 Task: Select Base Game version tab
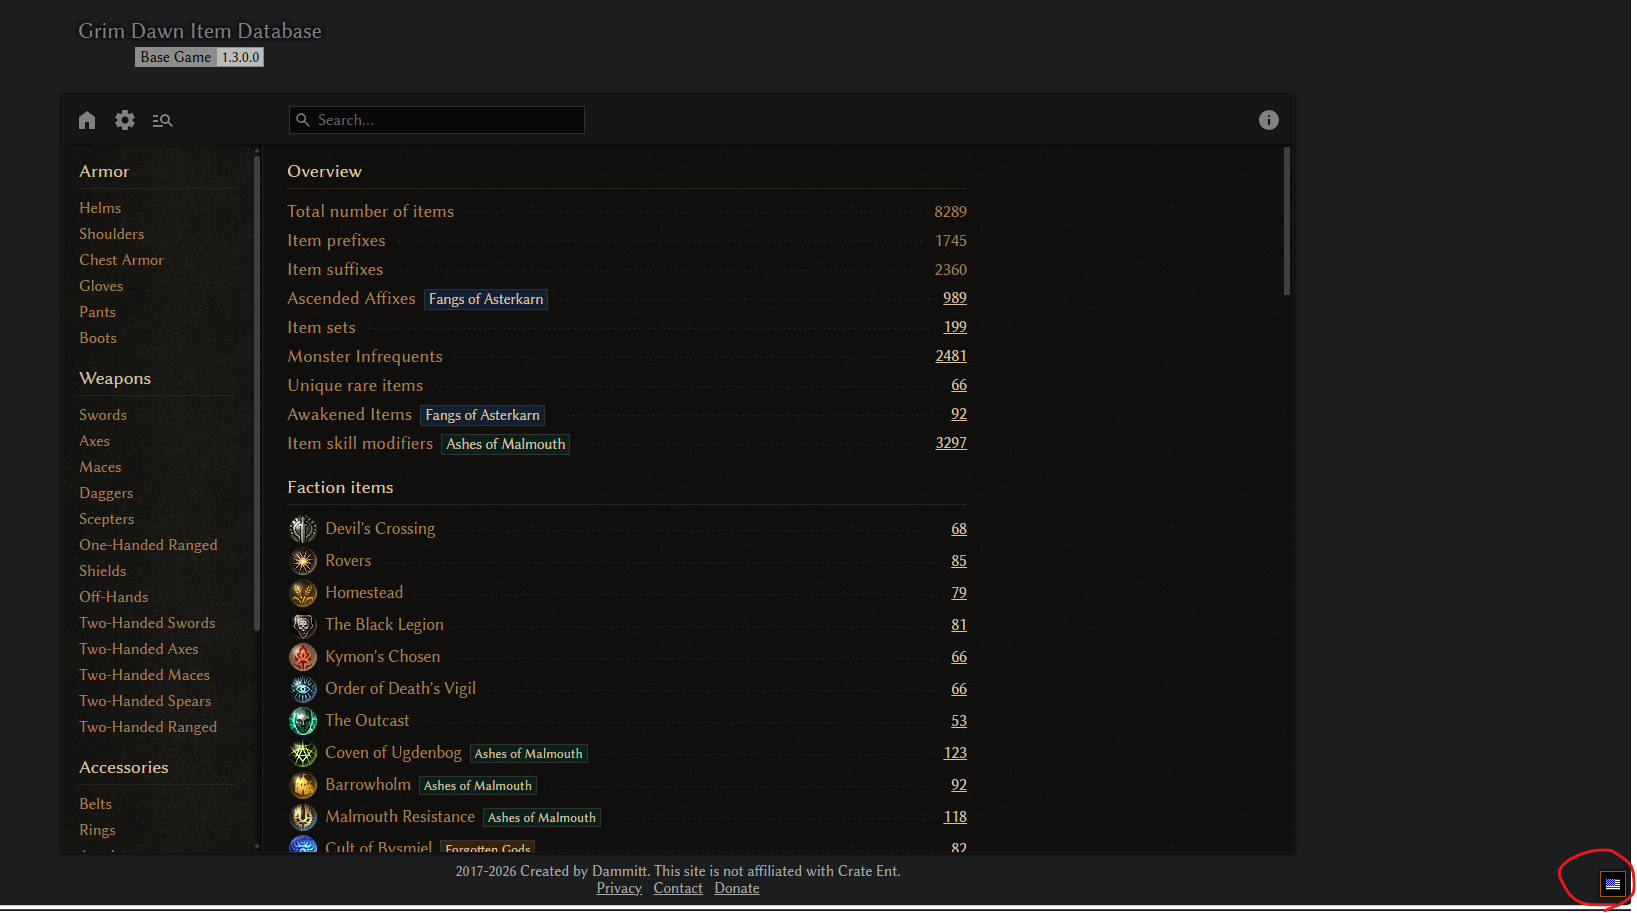(176, 57)
